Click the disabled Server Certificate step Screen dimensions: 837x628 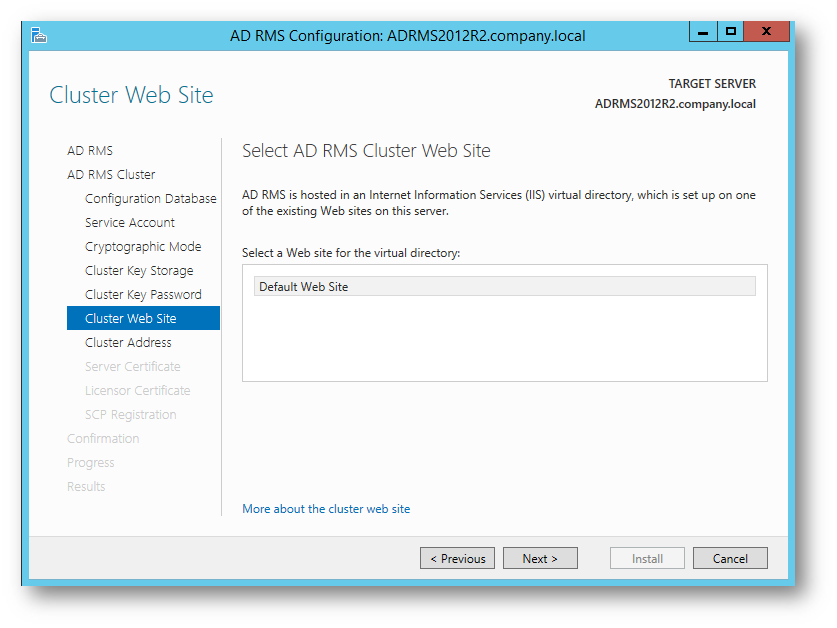[132, 366]
